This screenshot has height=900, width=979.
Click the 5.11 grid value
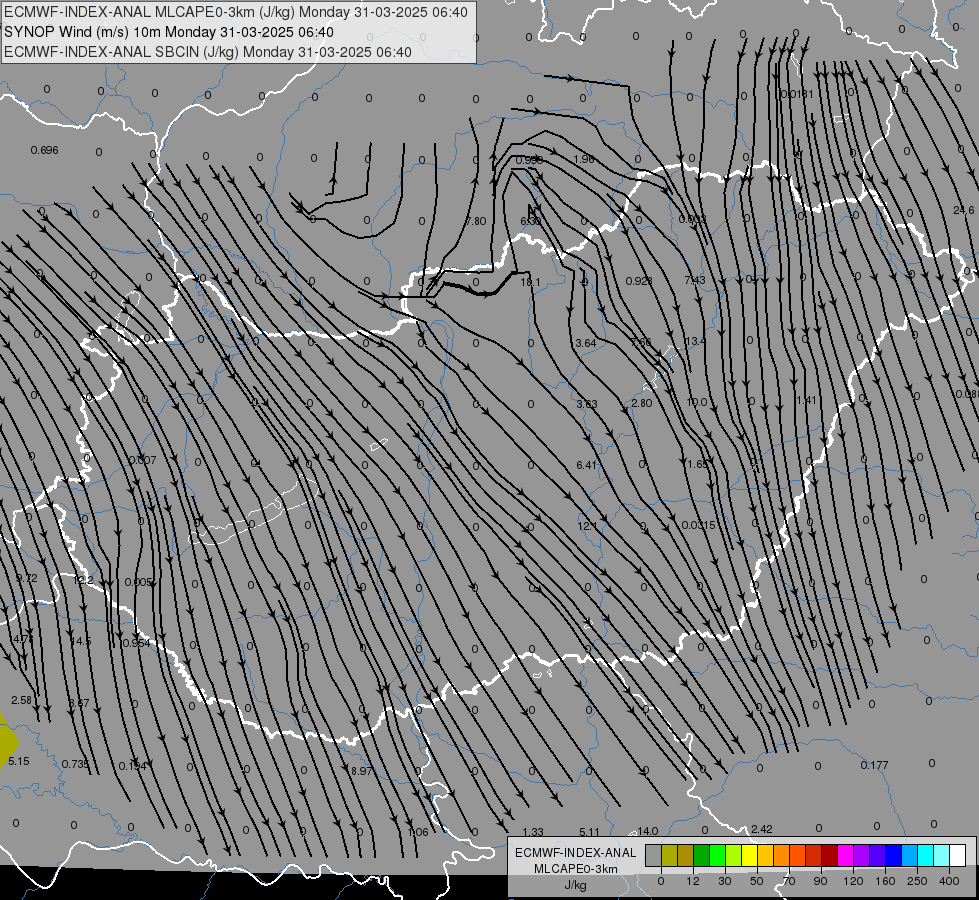coord(589,832)
